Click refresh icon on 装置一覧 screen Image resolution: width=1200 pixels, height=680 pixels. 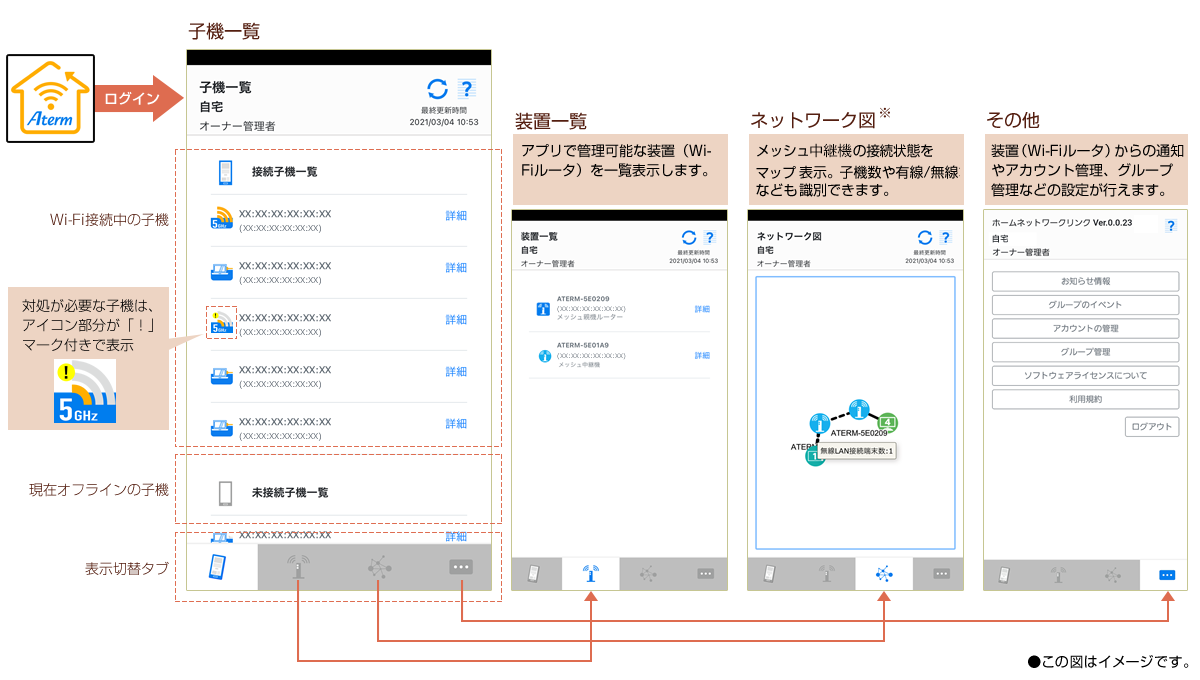tap(688, 237)
